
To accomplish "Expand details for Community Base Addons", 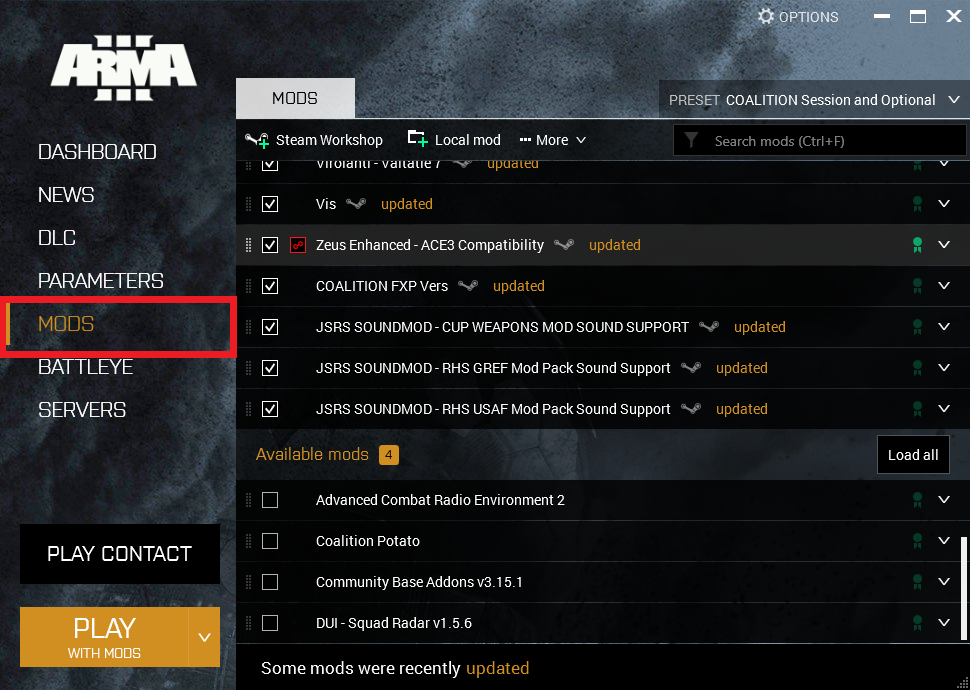I will [x=944, y=582].
